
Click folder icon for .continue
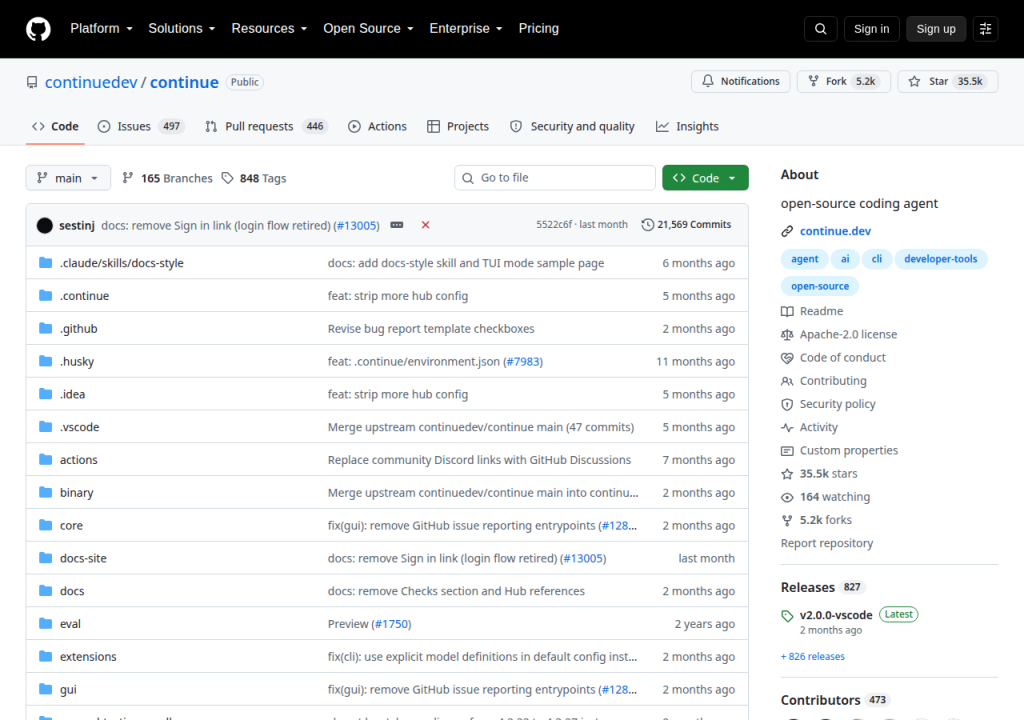pyautogui.click(x=45, y=295)
